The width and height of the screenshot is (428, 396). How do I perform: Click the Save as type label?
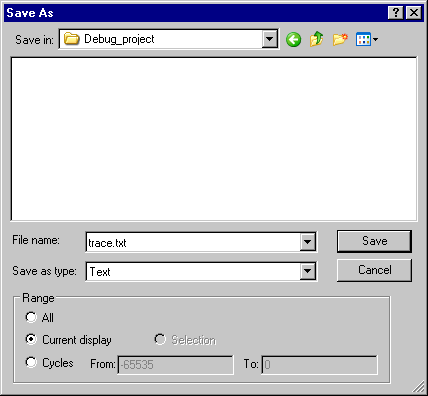(44, 271)
